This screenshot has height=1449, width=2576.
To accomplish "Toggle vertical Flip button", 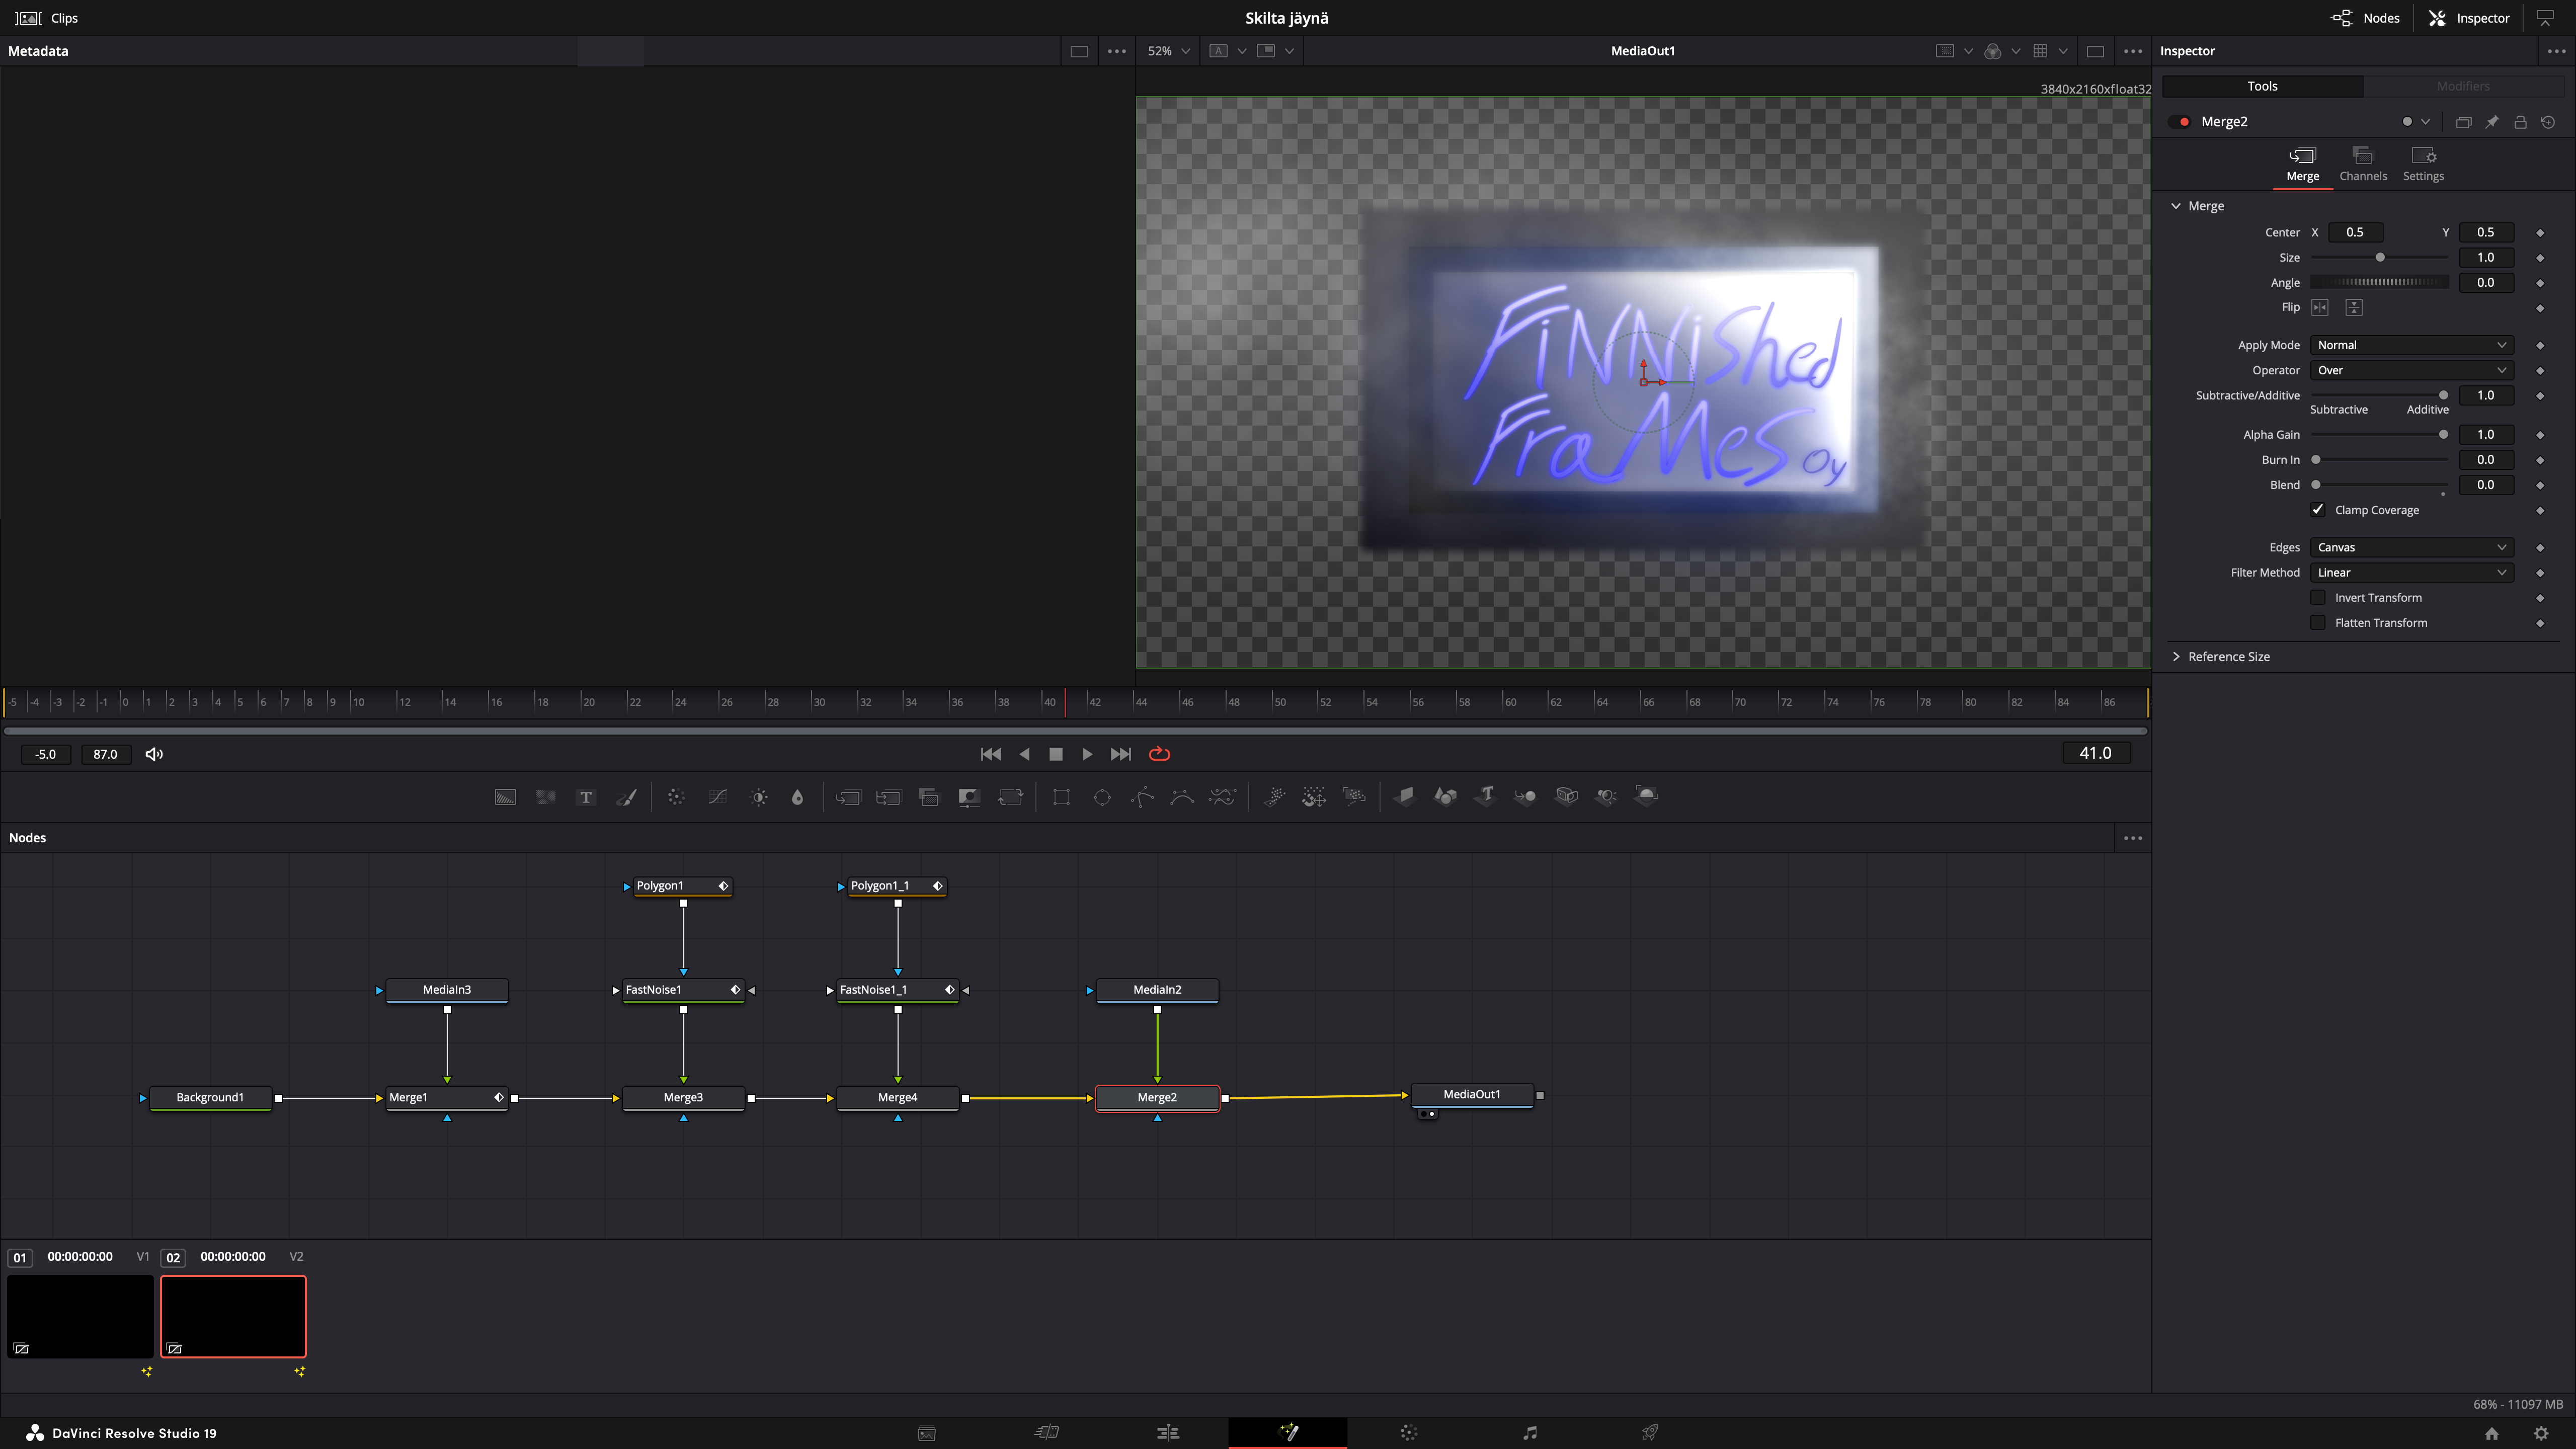I will (x=2354, y=308).
